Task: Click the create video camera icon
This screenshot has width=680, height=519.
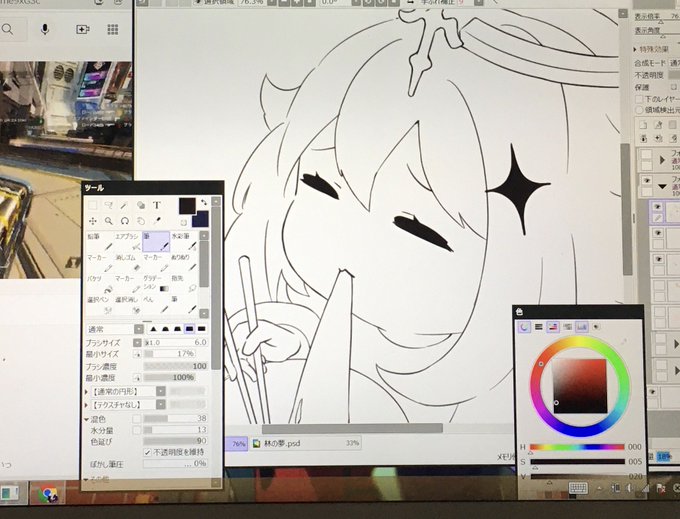Action: (x=82, y=29)
